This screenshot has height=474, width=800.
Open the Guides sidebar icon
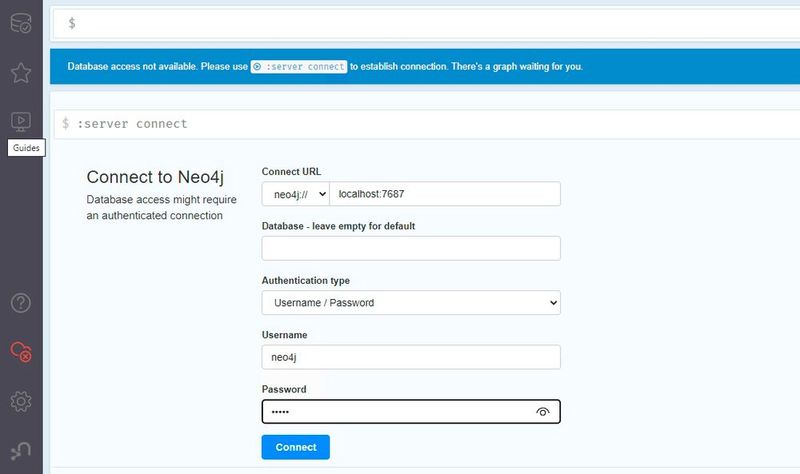(21, 121)
